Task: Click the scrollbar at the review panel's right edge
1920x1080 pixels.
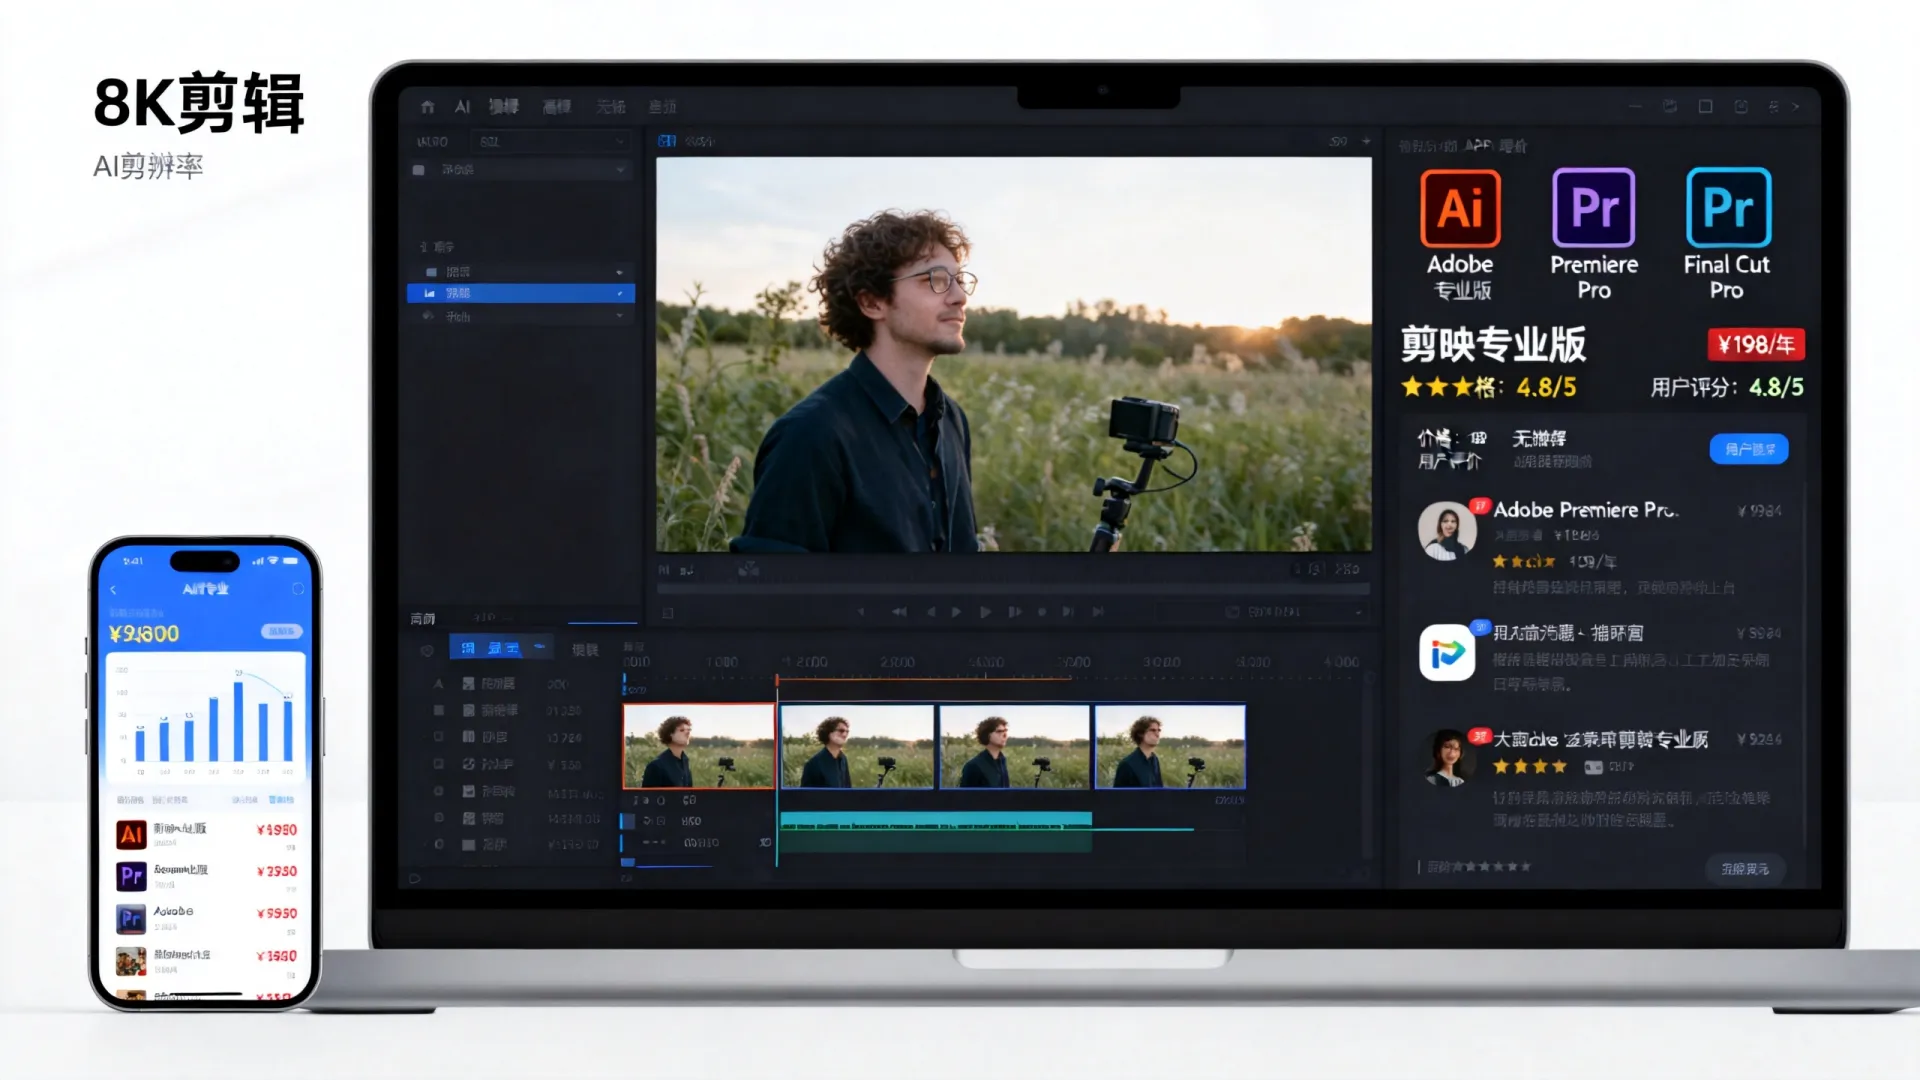Action: (1805, 665)
